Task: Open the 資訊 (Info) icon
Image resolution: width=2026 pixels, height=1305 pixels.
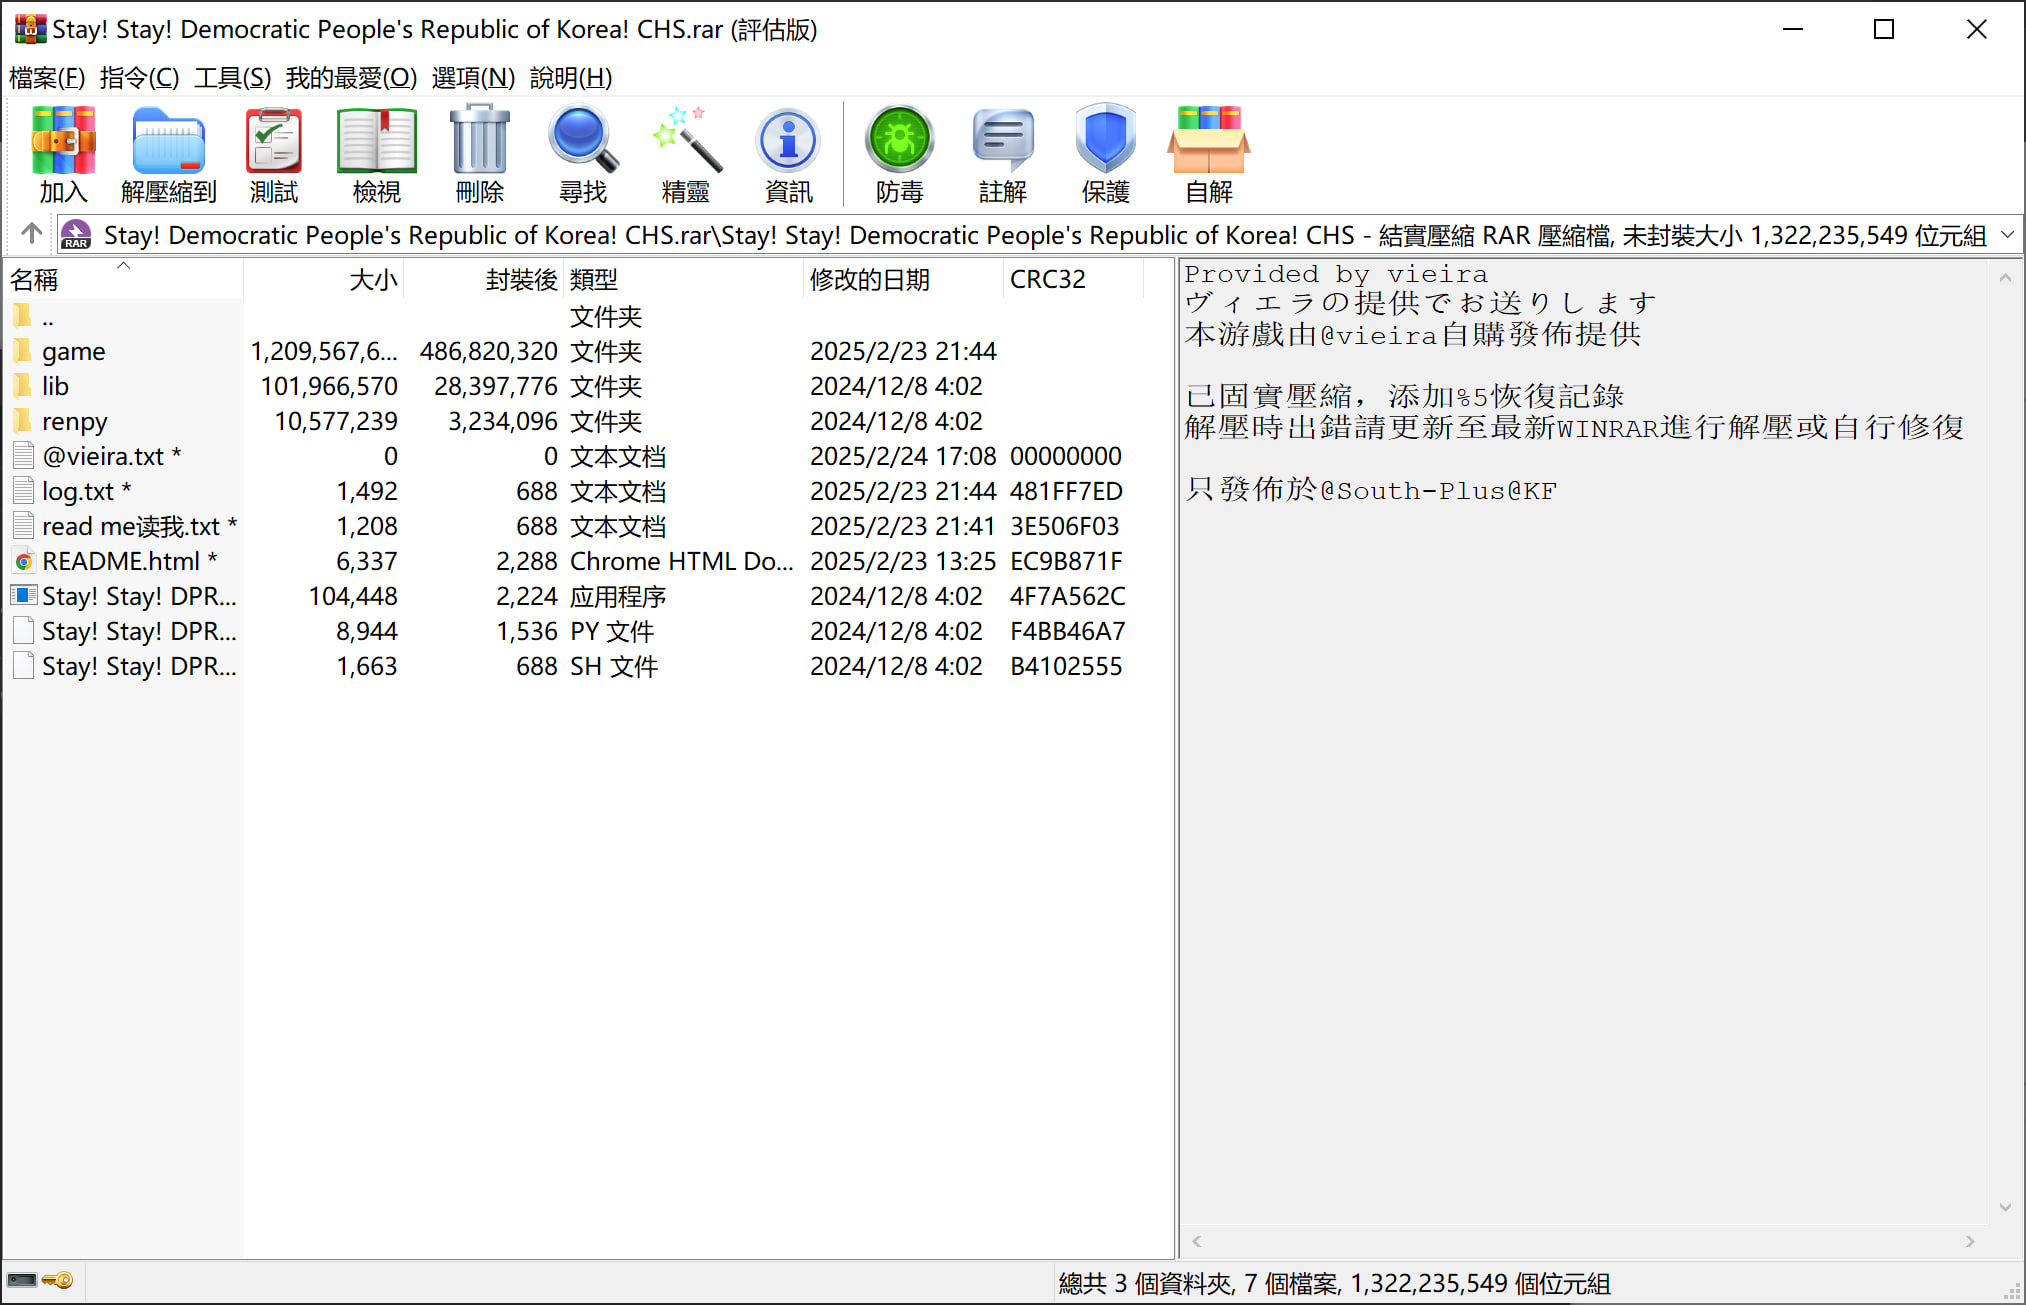Action: pos(788,142)
